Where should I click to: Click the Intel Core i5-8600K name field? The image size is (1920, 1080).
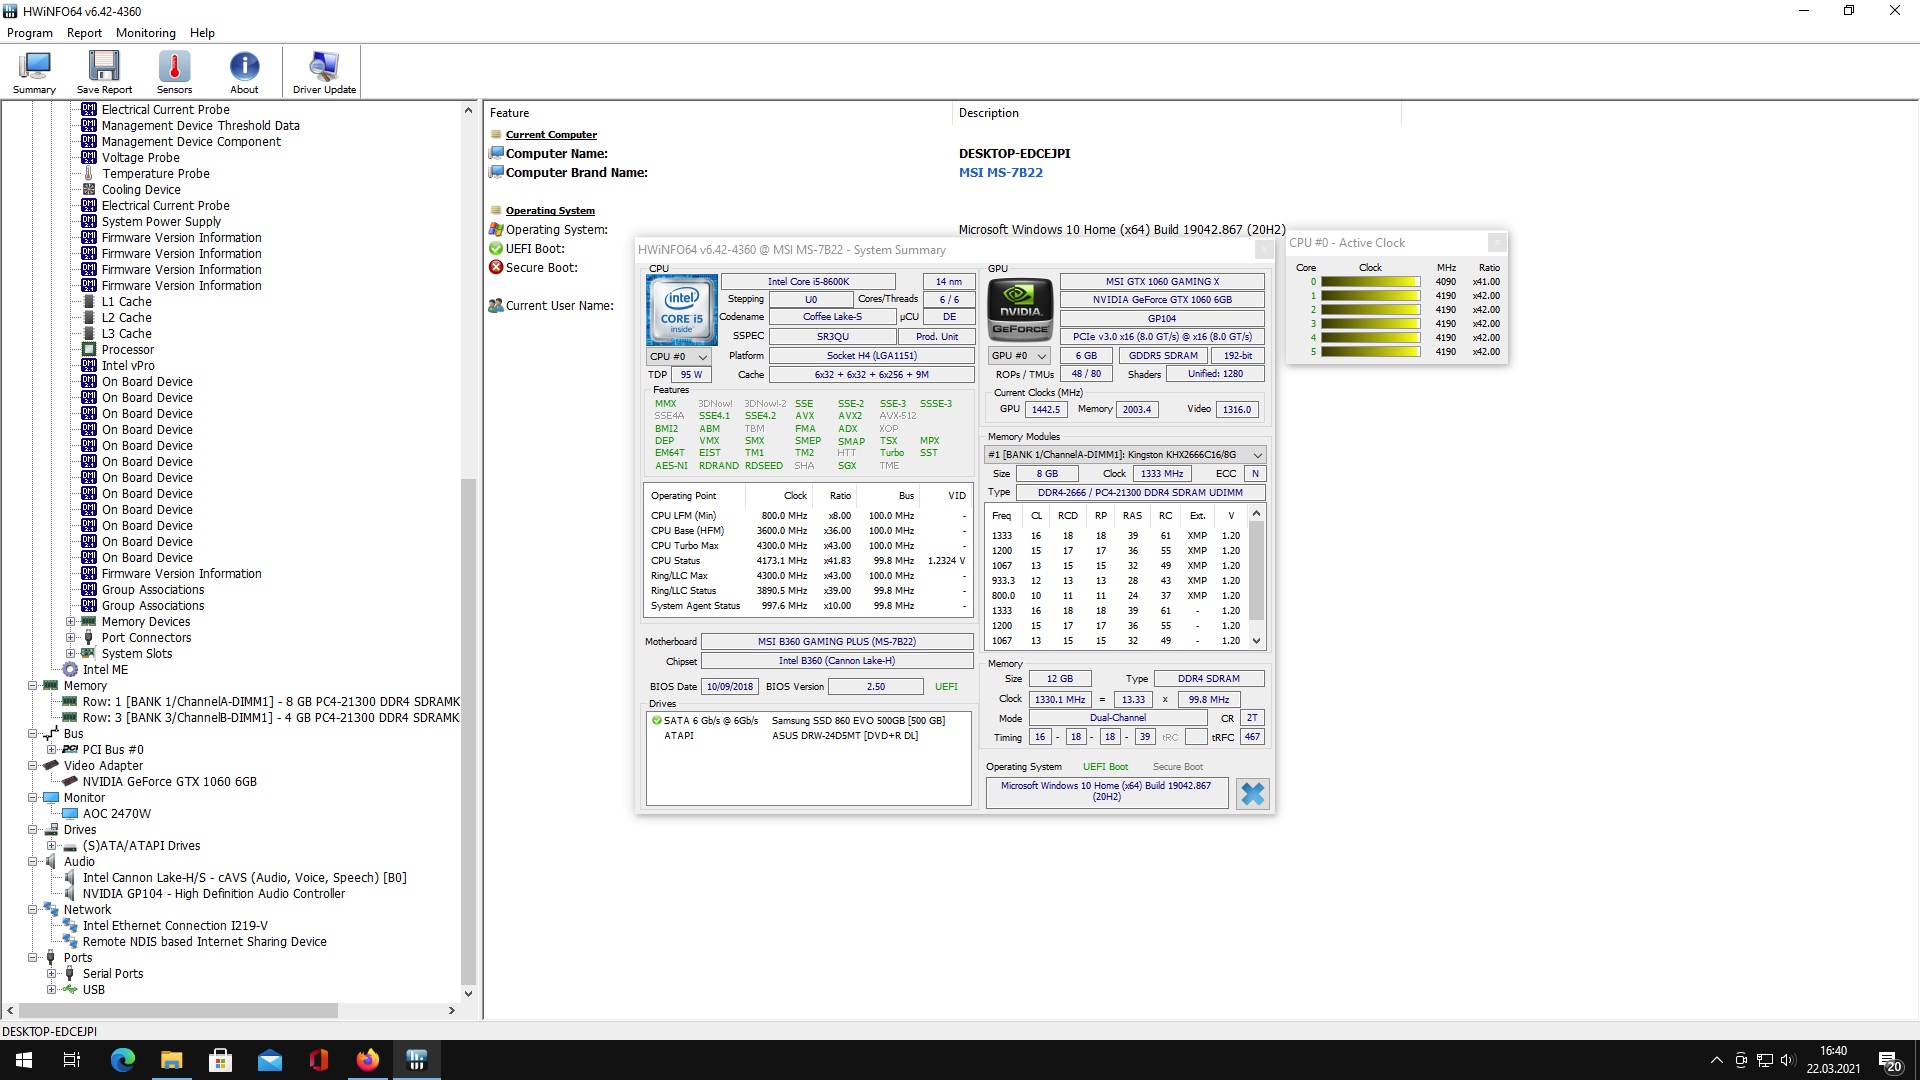click(x=808, y=282)
